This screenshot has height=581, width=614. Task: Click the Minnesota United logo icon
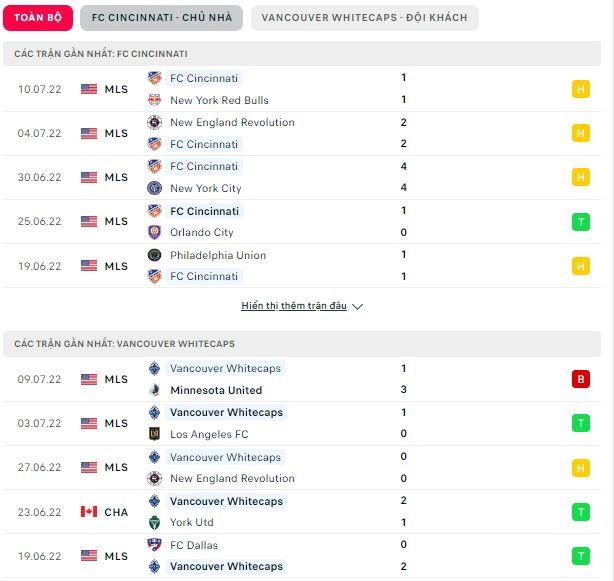[154, 390]
